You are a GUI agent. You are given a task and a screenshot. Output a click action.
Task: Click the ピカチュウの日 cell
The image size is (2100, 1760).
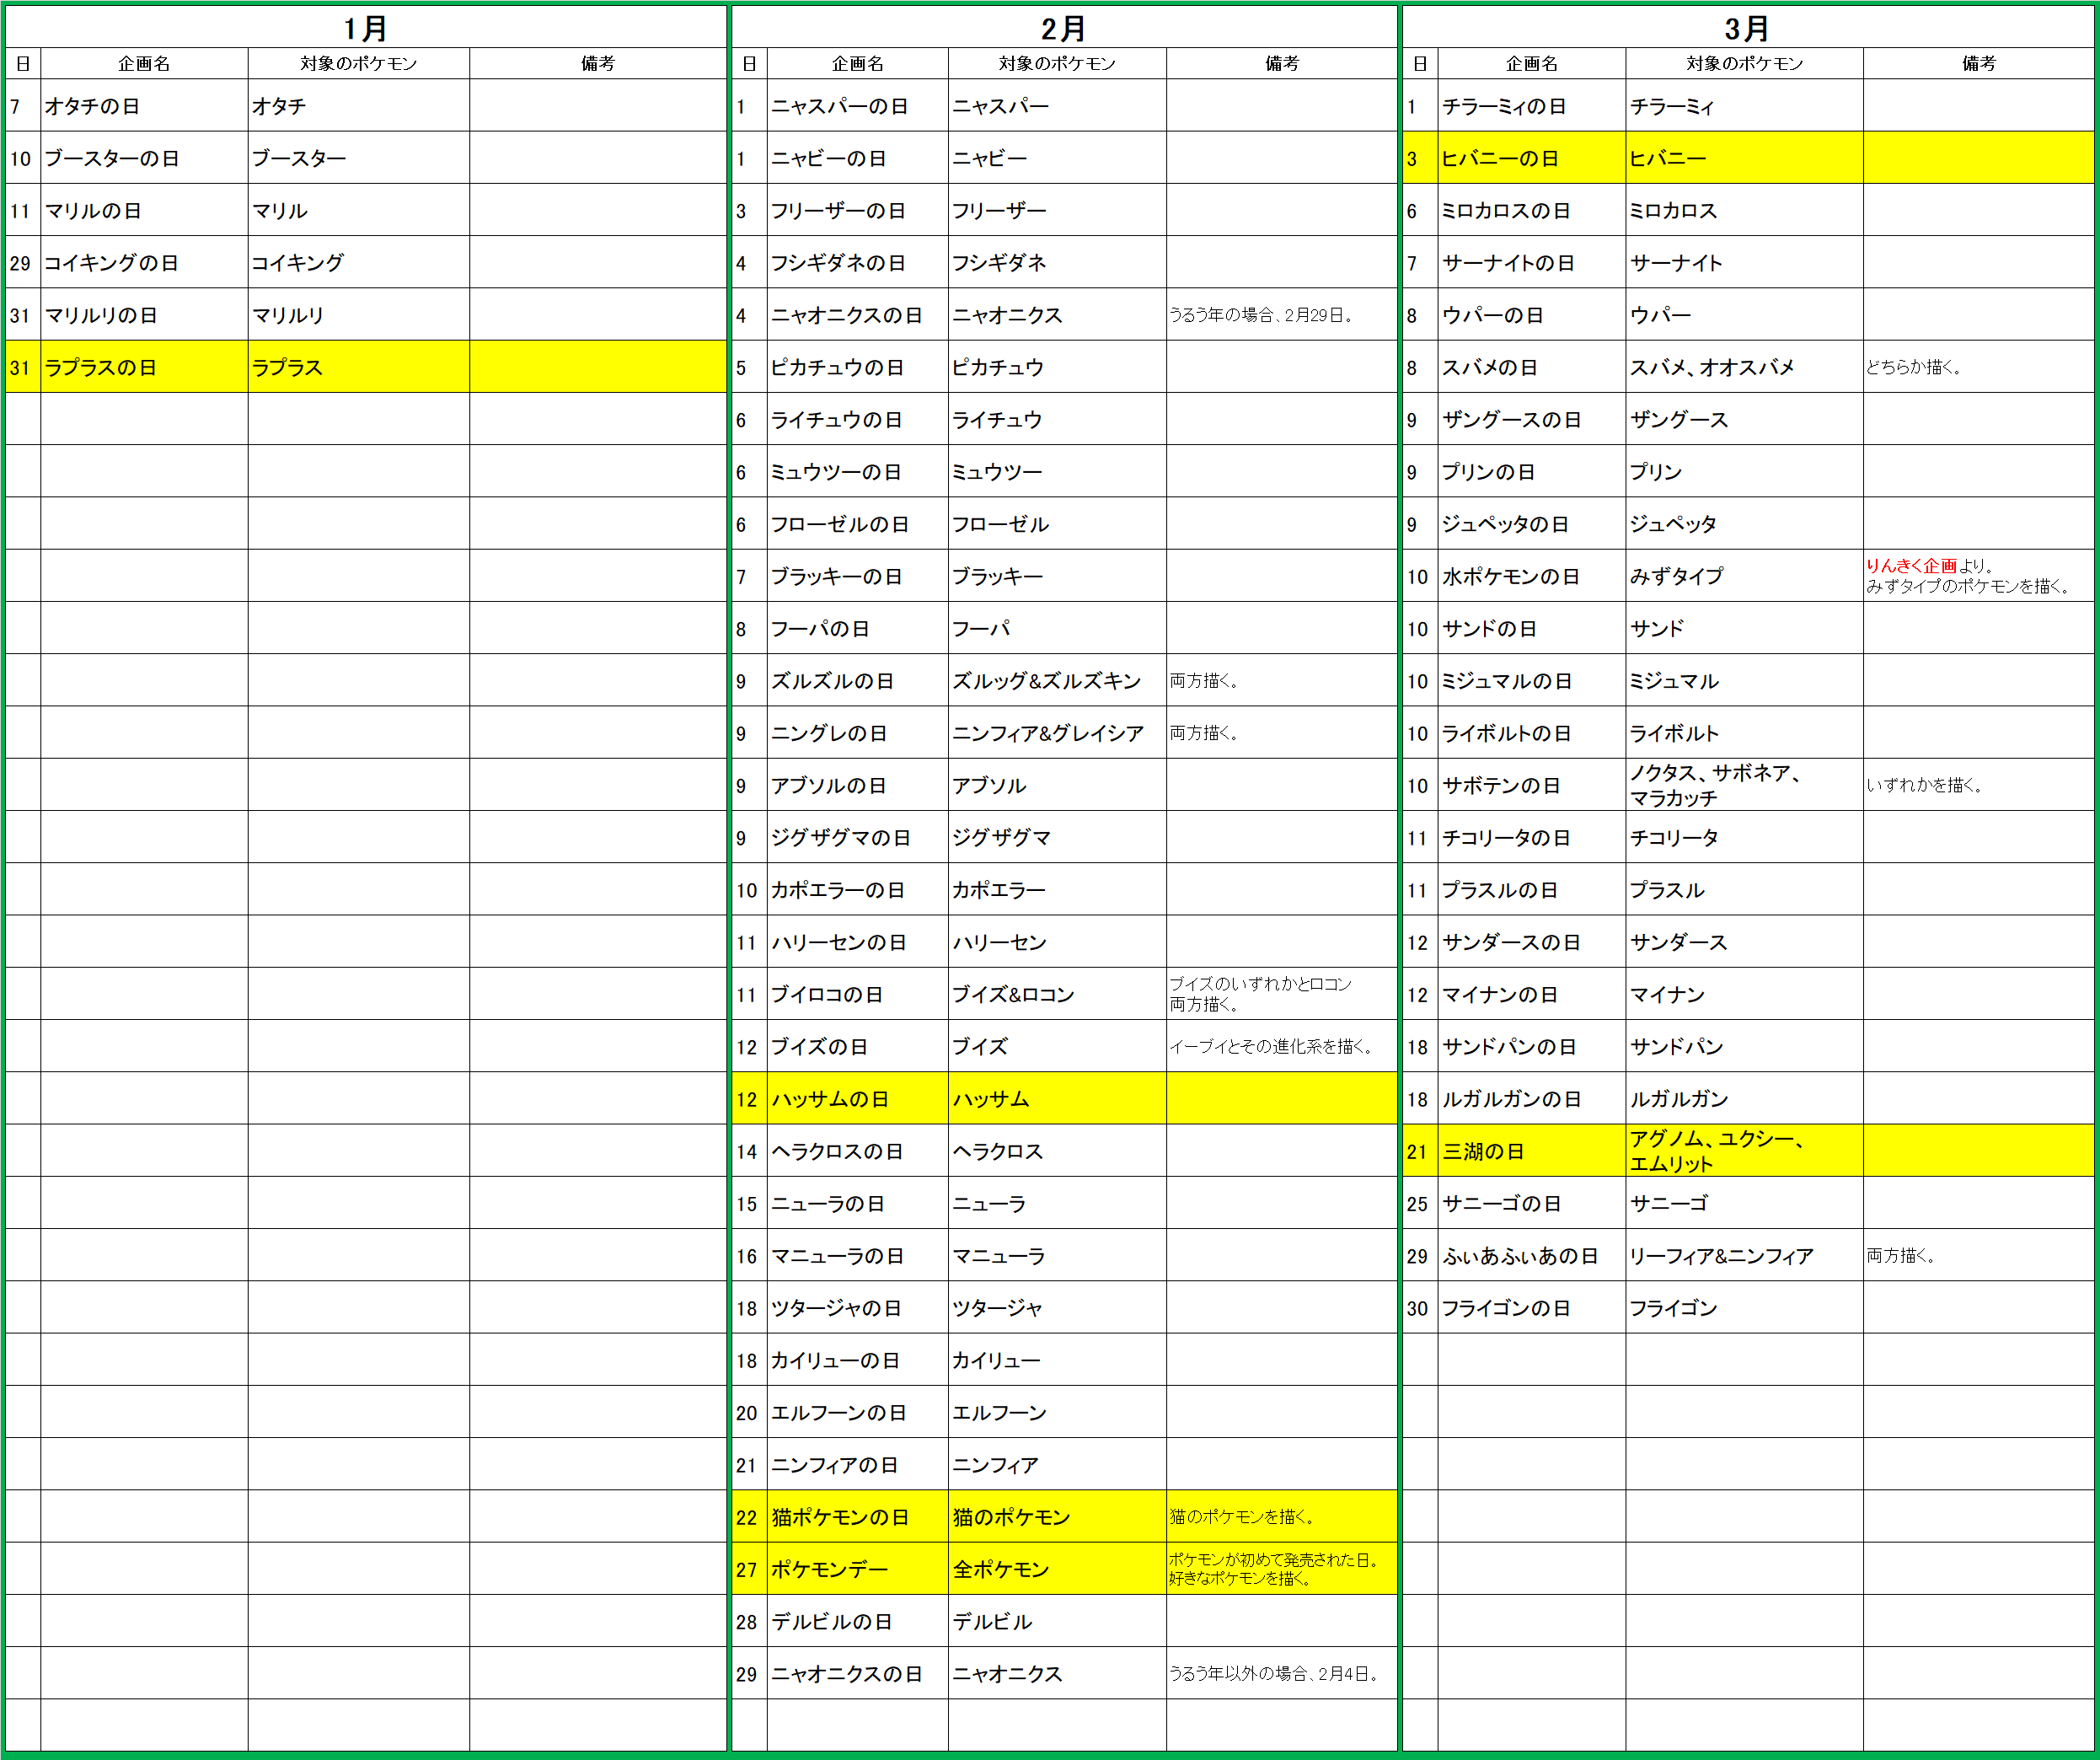coord(837,367)
